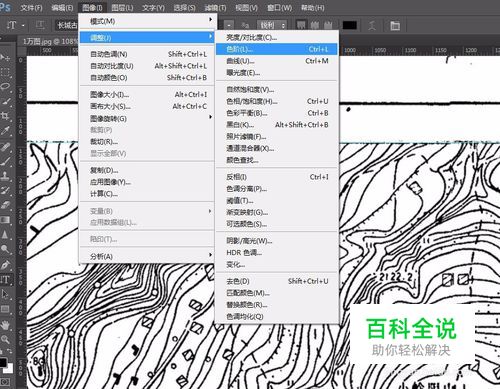Align text left in options bar
The height and width of the screenshot is (389, 500).
coord(301,25)
